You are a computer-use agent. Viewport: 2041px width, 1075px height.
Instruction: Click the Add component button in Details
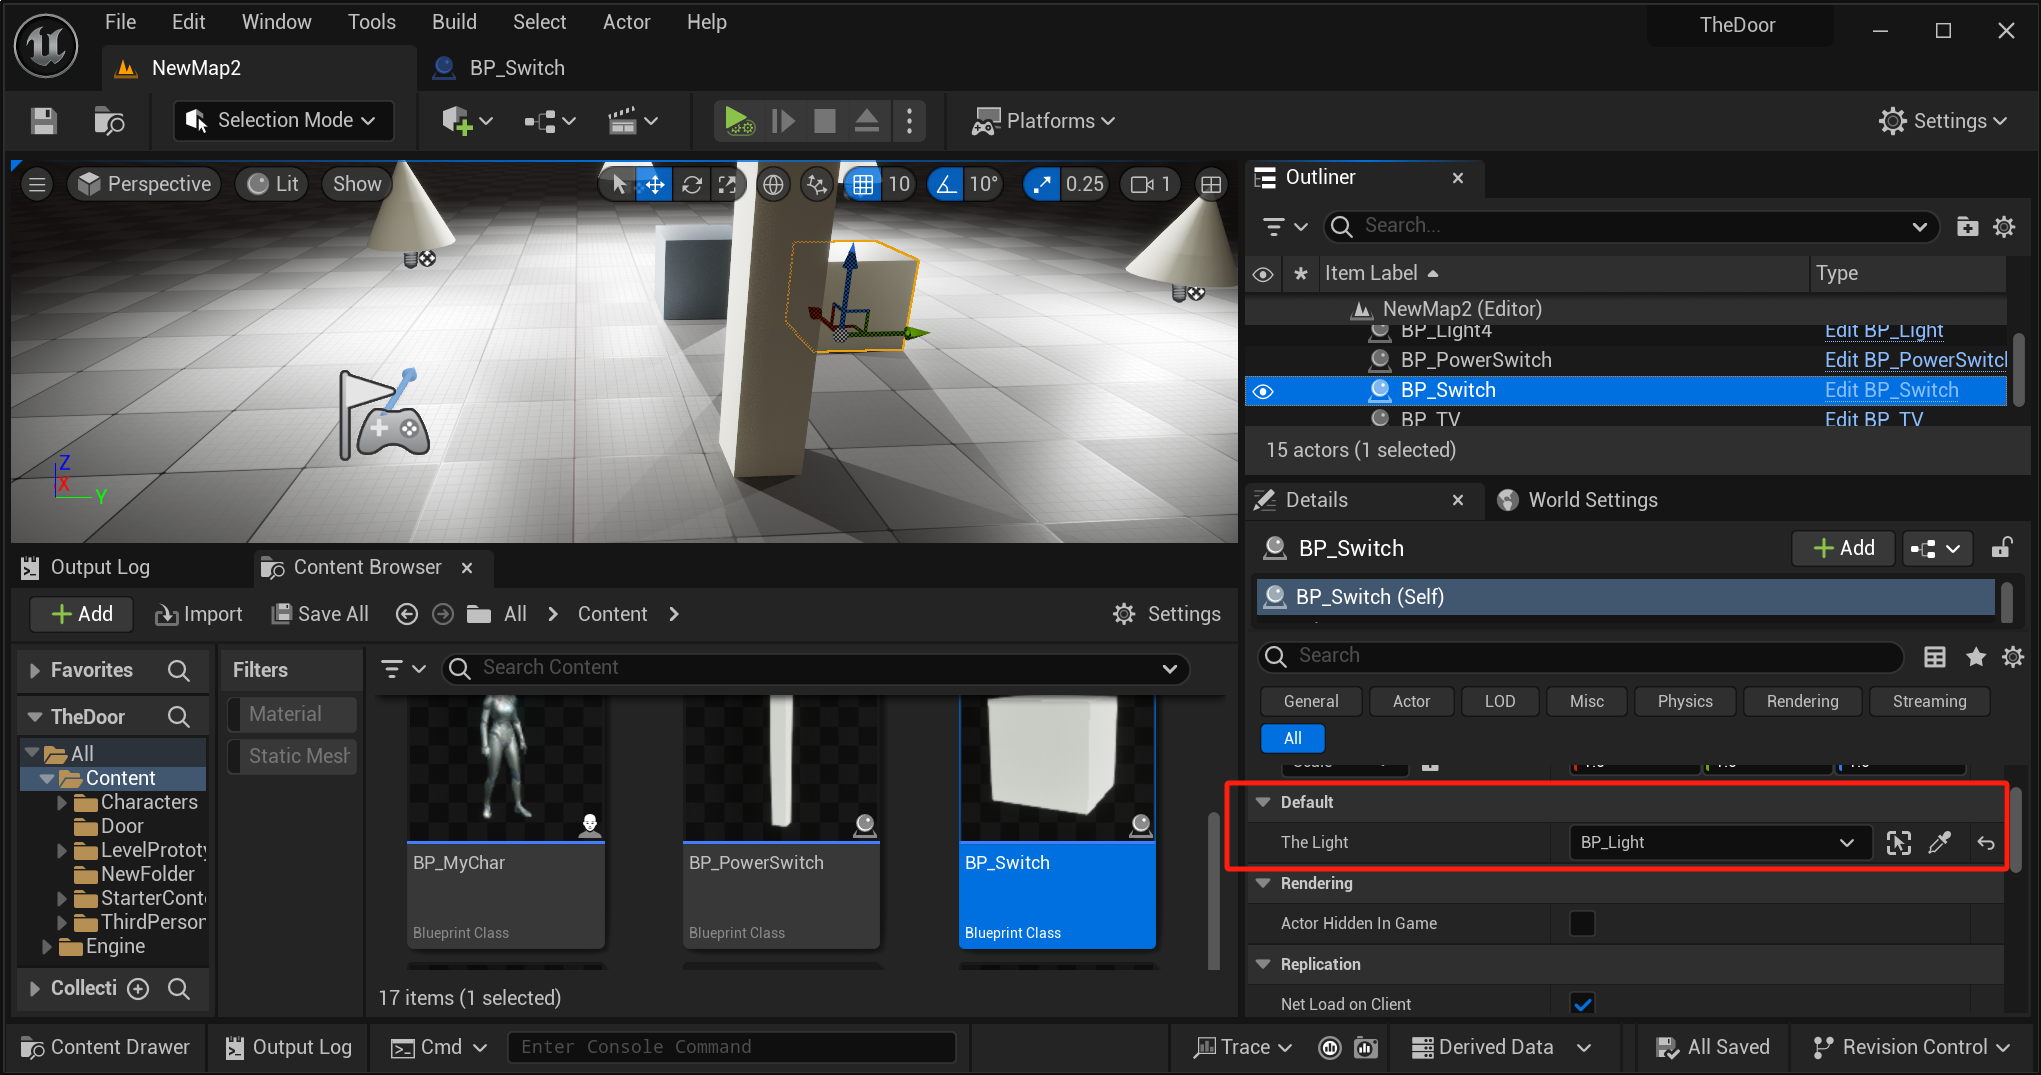[1843, 548]
